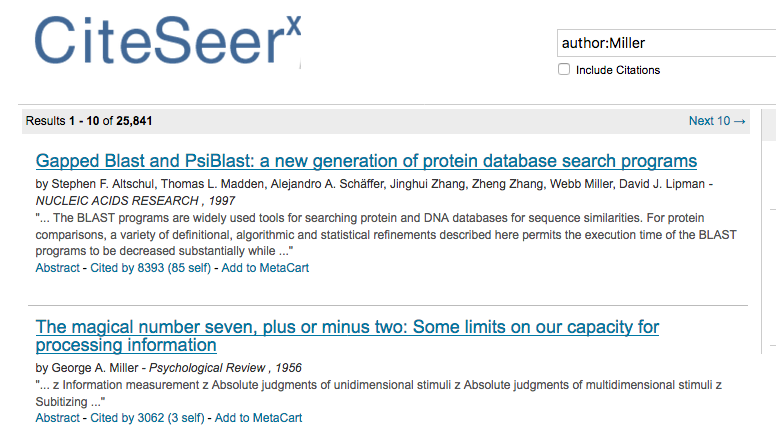The height and width of the screenshot is (432, 776).
Task: Add magical number seven paper to MetaCart
Action: pyautogui.click(x=258, y=418)
